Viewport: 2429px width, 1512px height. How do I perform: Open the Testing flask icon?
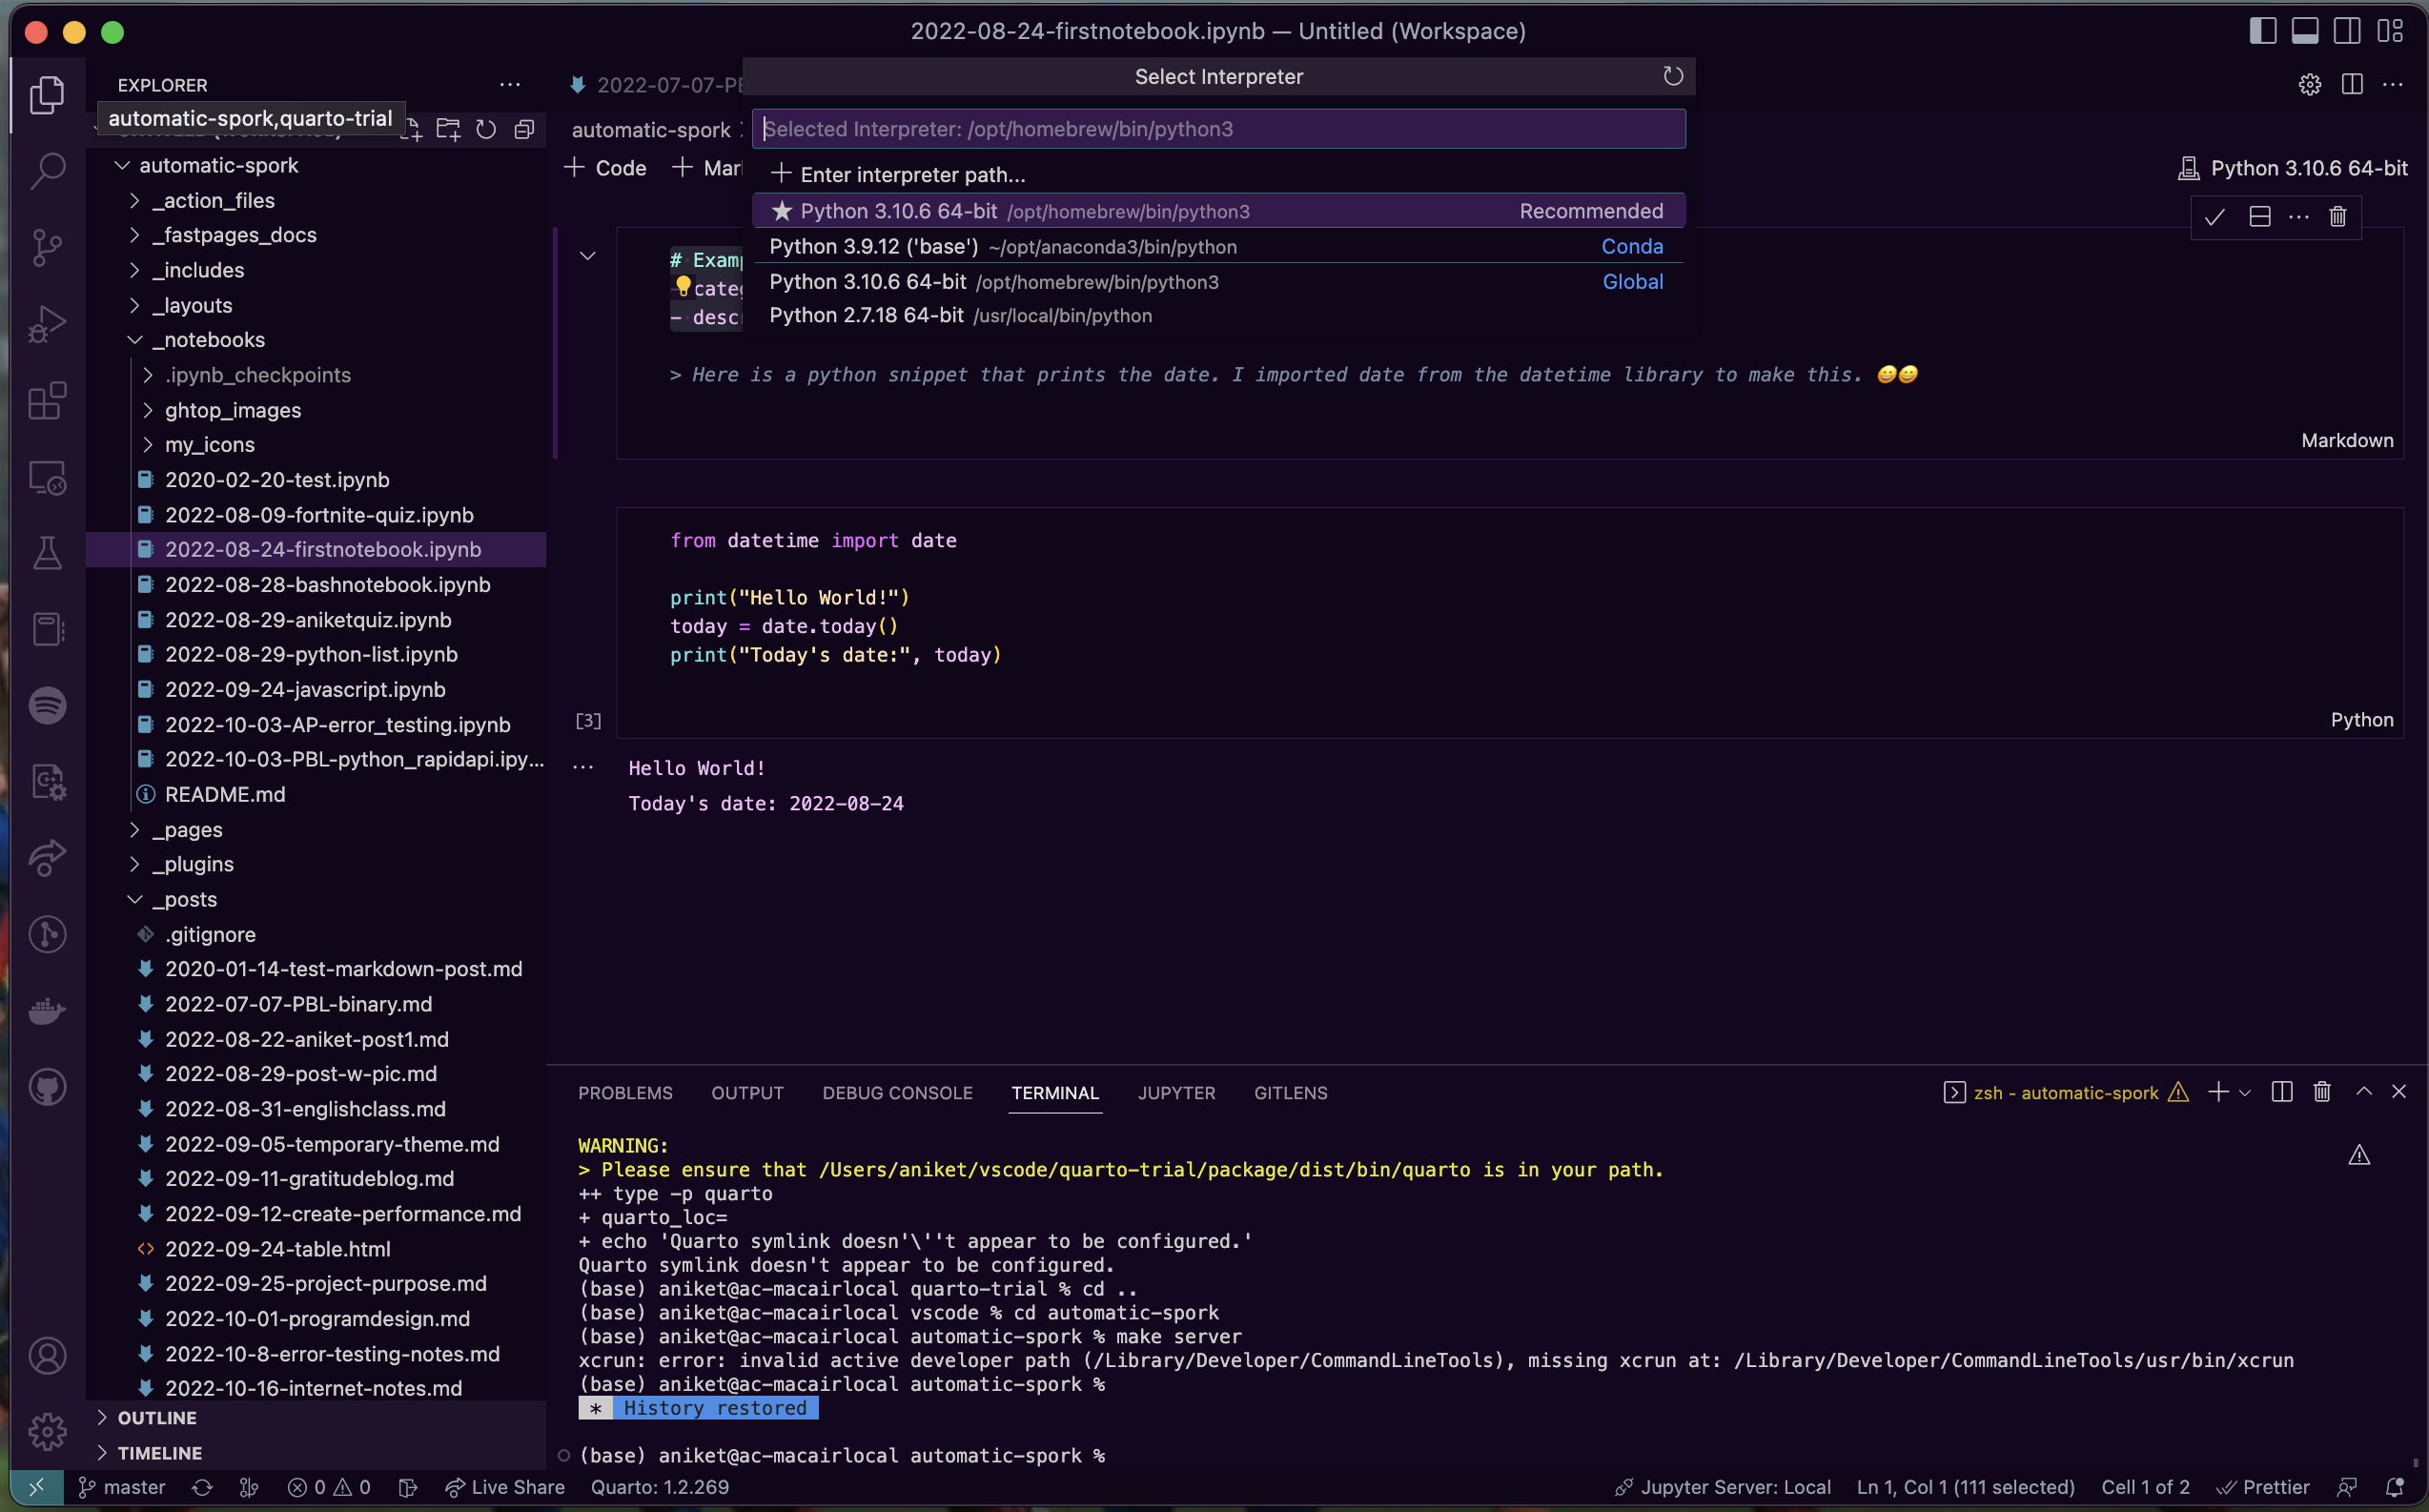[47, 553]
